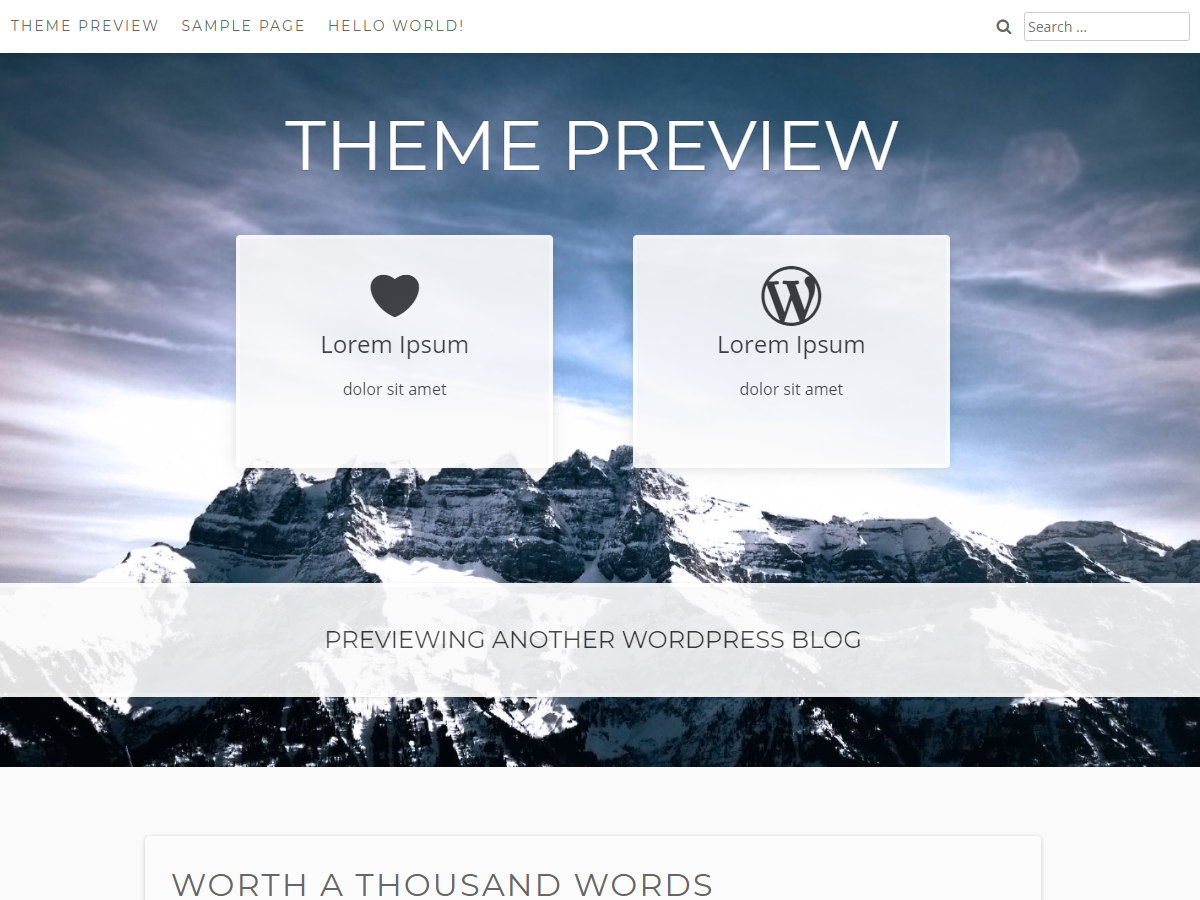The height and width of the screenshot is (900, 1200).
Task: Click the magnifying glass search icon
Action: [1004, 27]
